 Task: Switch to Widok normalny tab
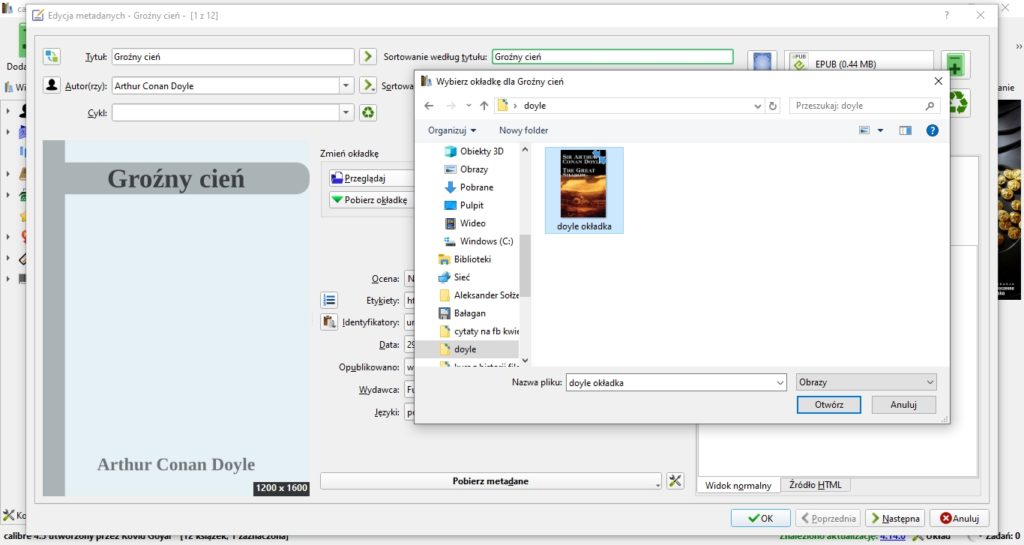pyautogui.click(x=738, y=485)
